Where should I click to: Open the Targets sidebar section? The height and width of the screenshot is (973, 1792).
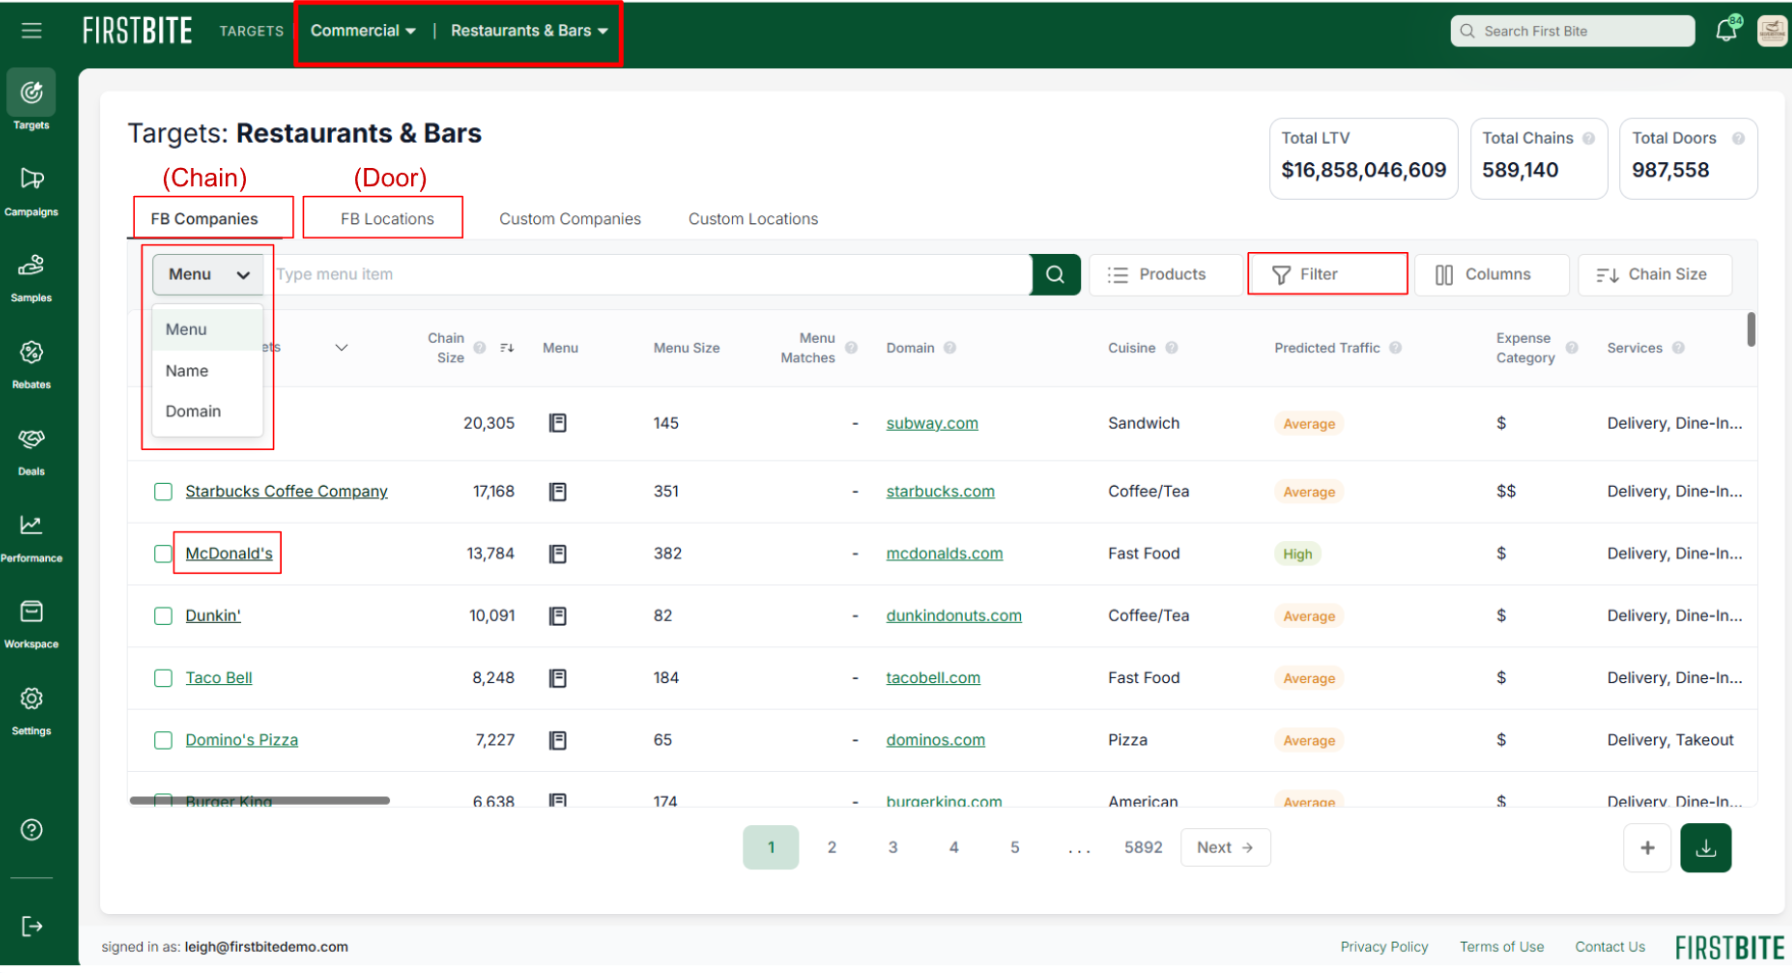click(x=31, y=102)
